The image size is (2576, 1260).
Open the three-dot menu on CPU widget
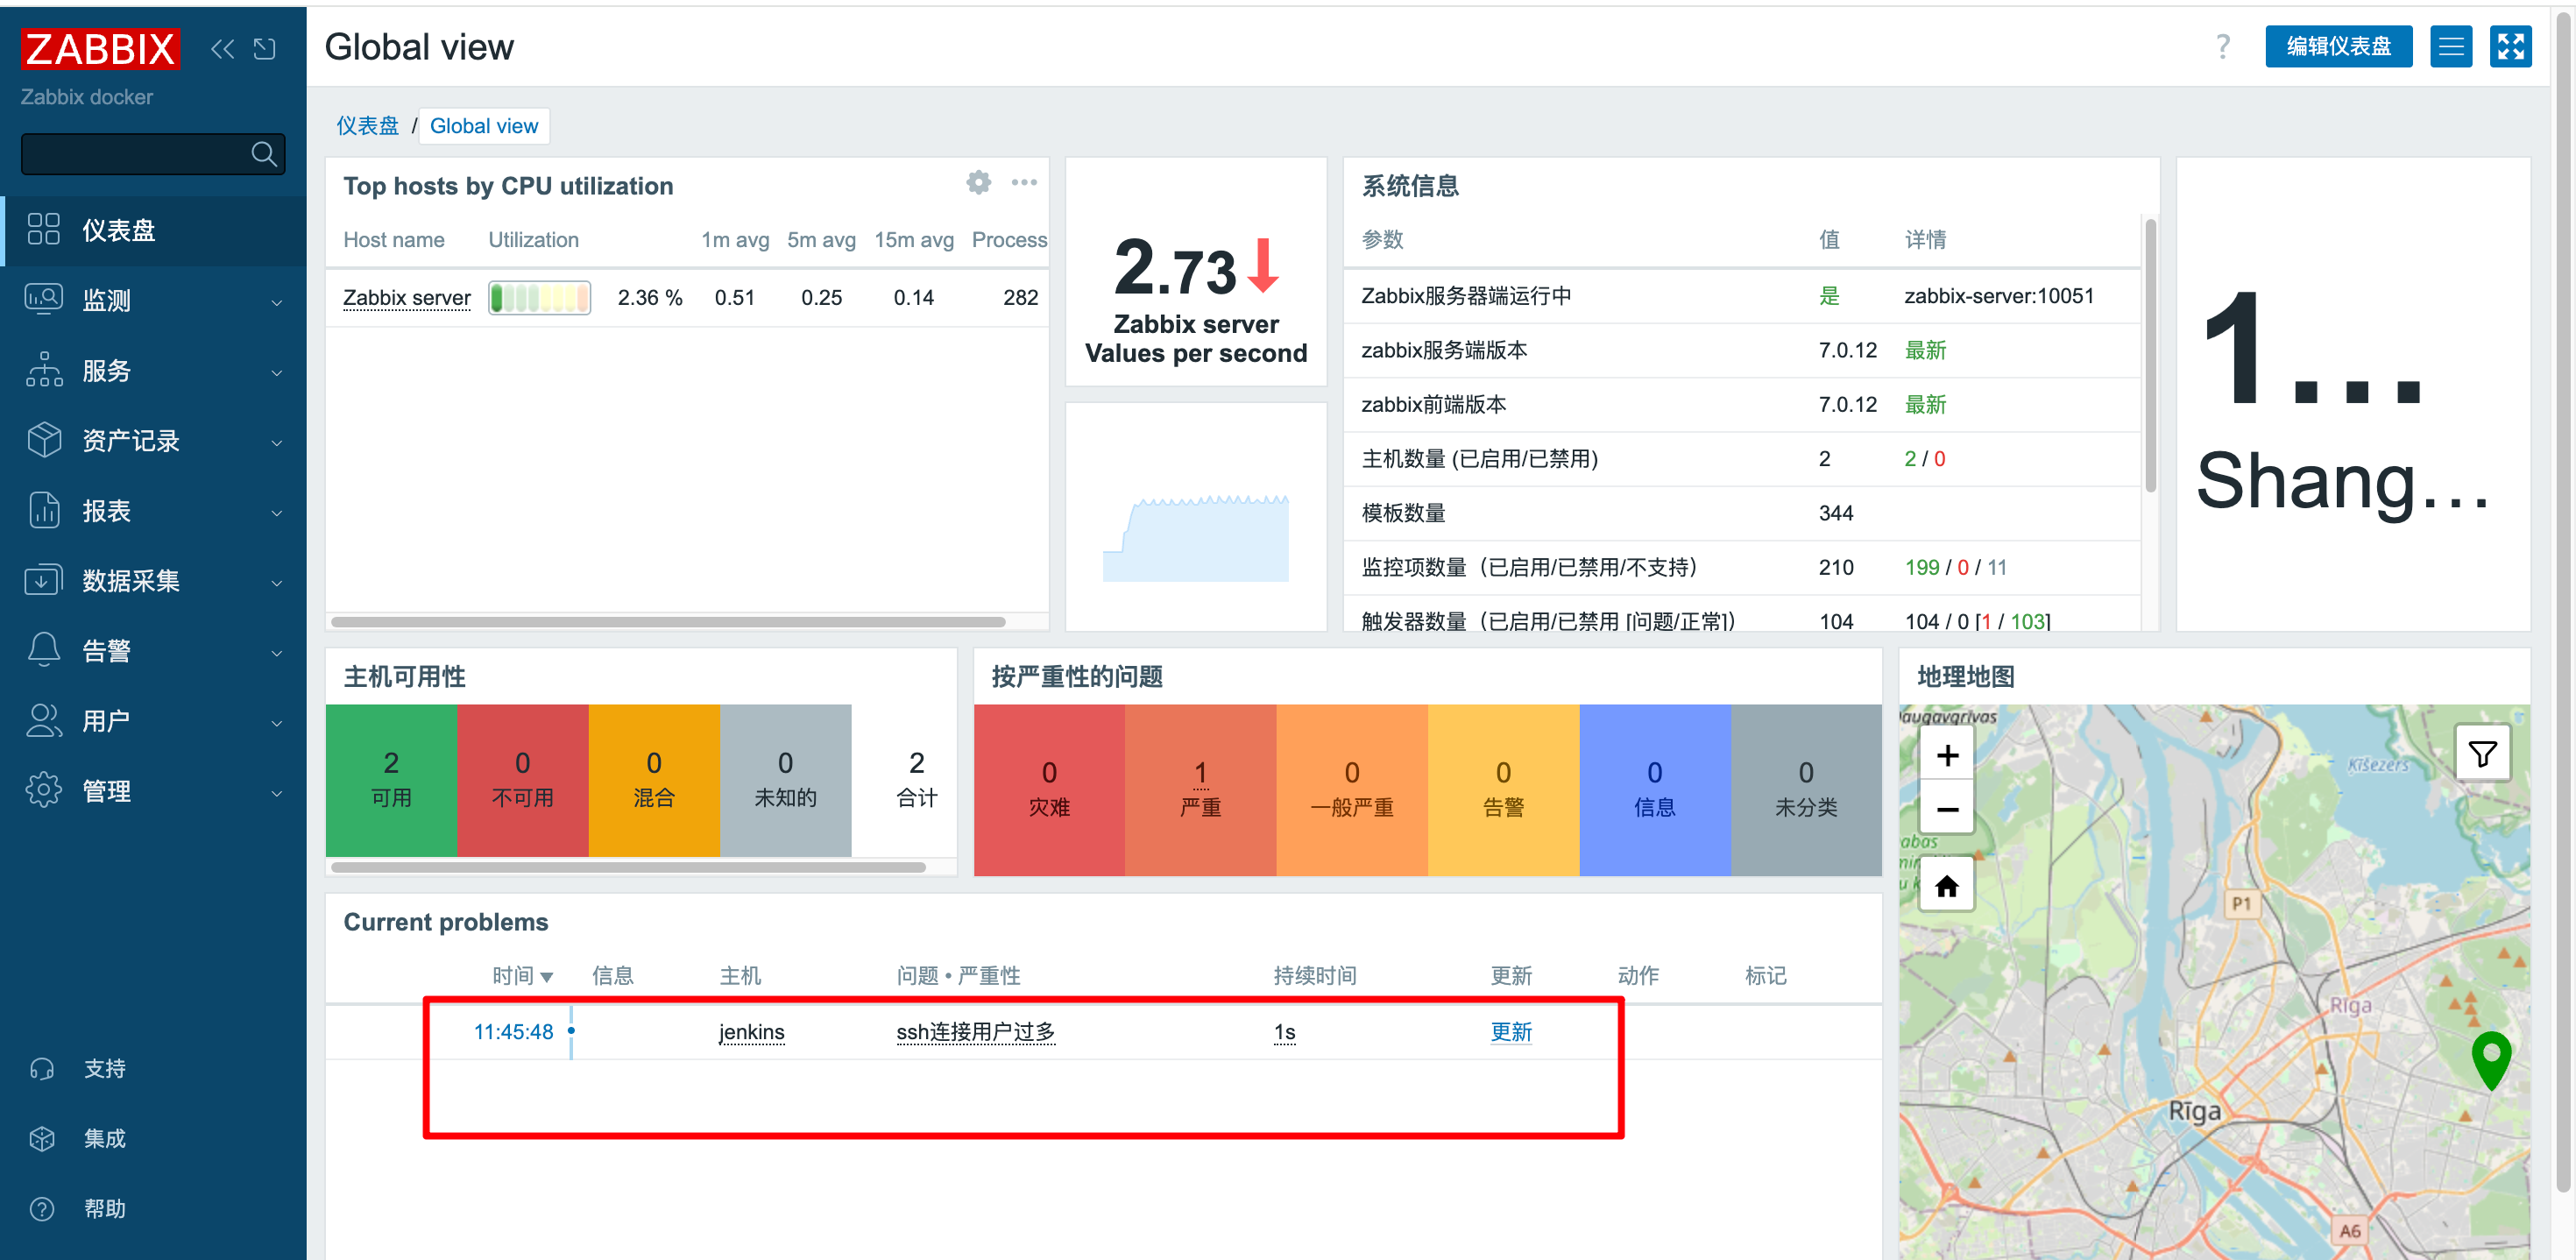click(x=1024, y=182)
